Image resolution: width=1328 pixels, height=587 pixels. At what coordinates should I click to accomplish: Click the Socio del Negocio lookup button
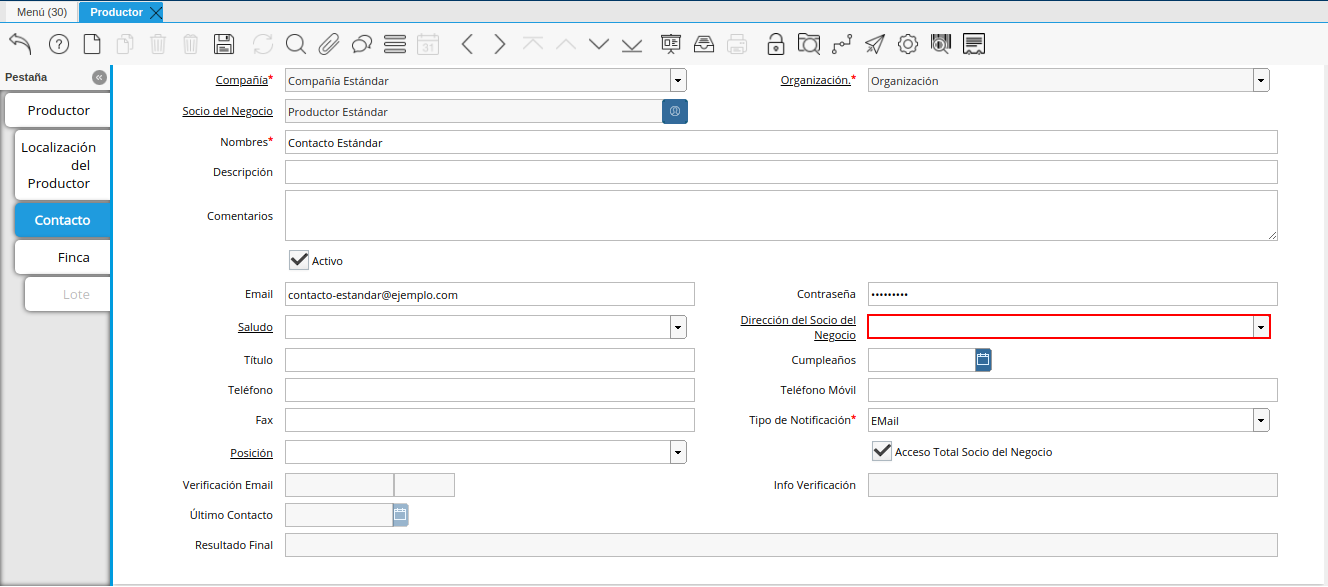(x=675, y=112)
